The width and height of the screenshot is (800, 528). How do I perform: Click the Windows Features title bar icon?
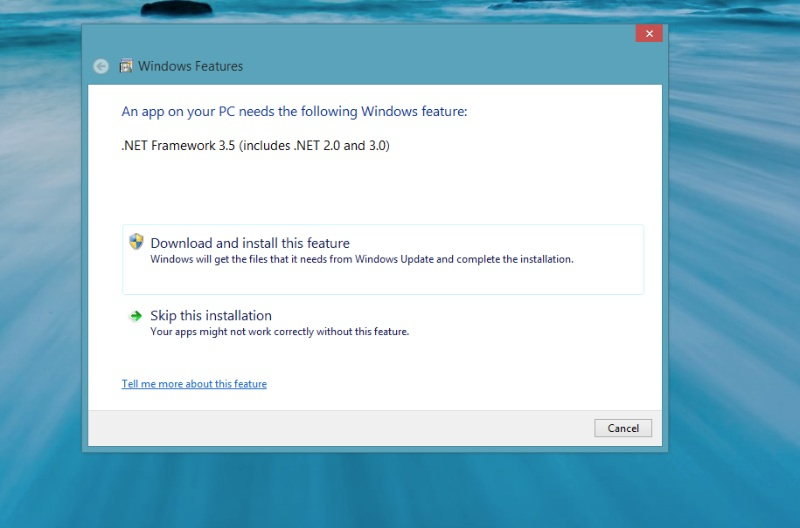[126, 66]
